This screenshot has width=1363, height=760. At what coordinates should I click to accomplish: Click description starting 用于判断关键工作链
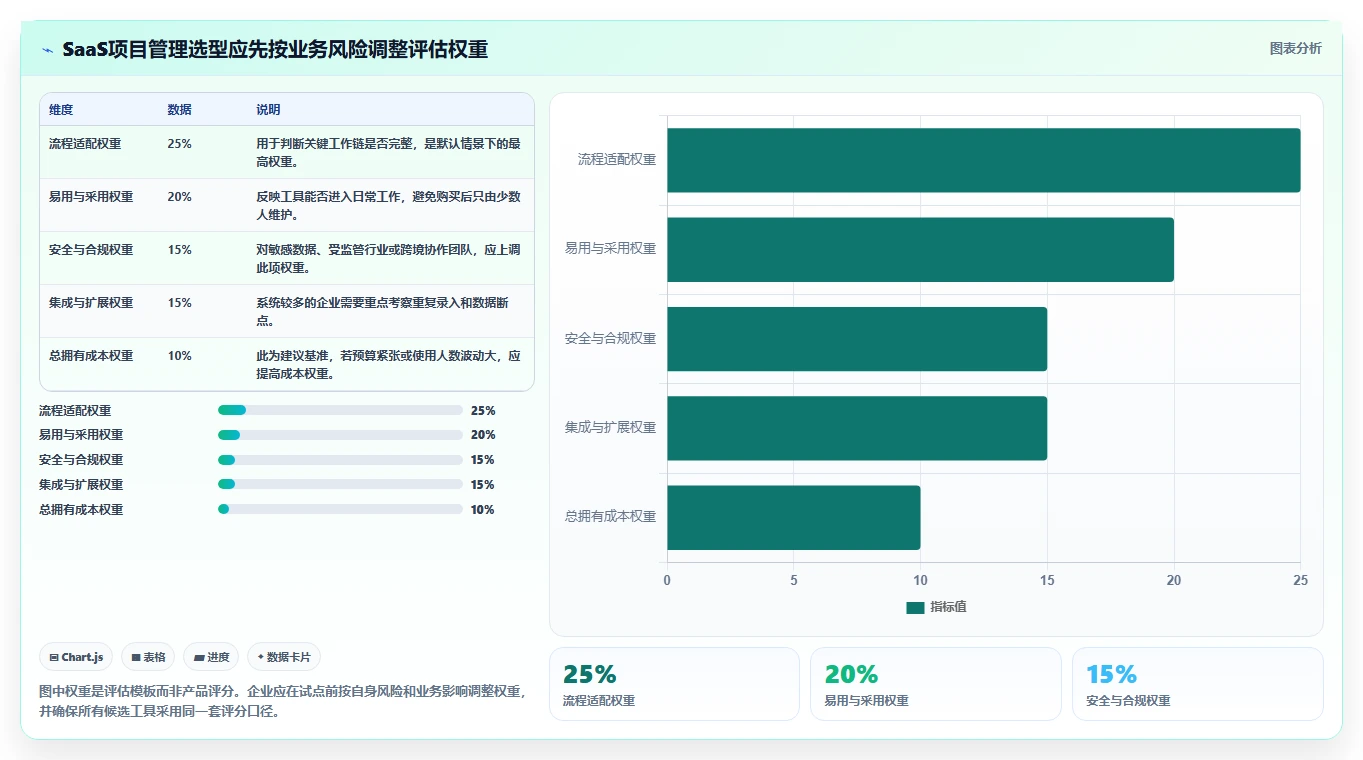[x=388, y=152]
